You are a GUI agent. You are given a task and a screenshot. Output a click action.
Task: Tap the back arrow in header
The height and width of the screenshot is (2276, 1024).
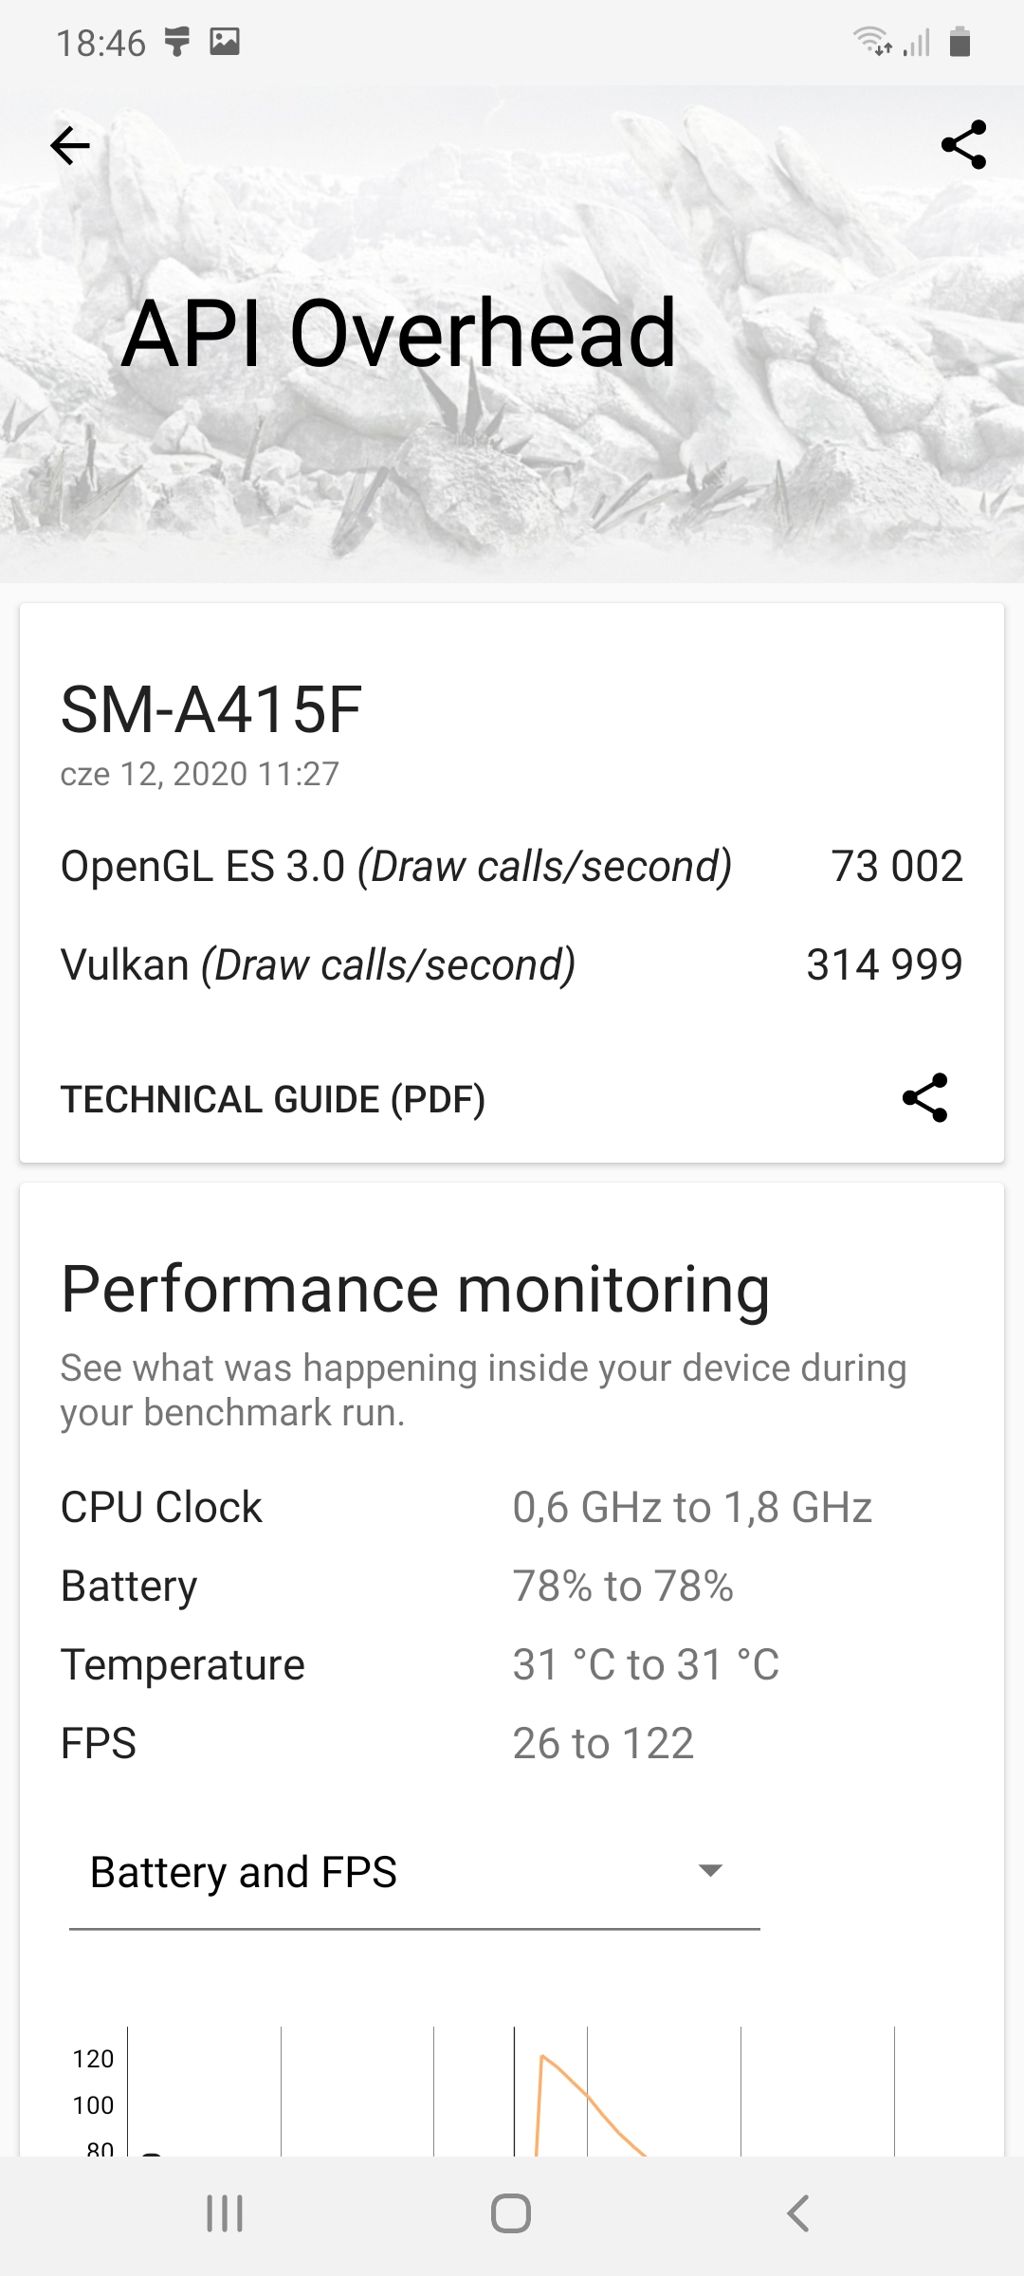coord(70,146)
